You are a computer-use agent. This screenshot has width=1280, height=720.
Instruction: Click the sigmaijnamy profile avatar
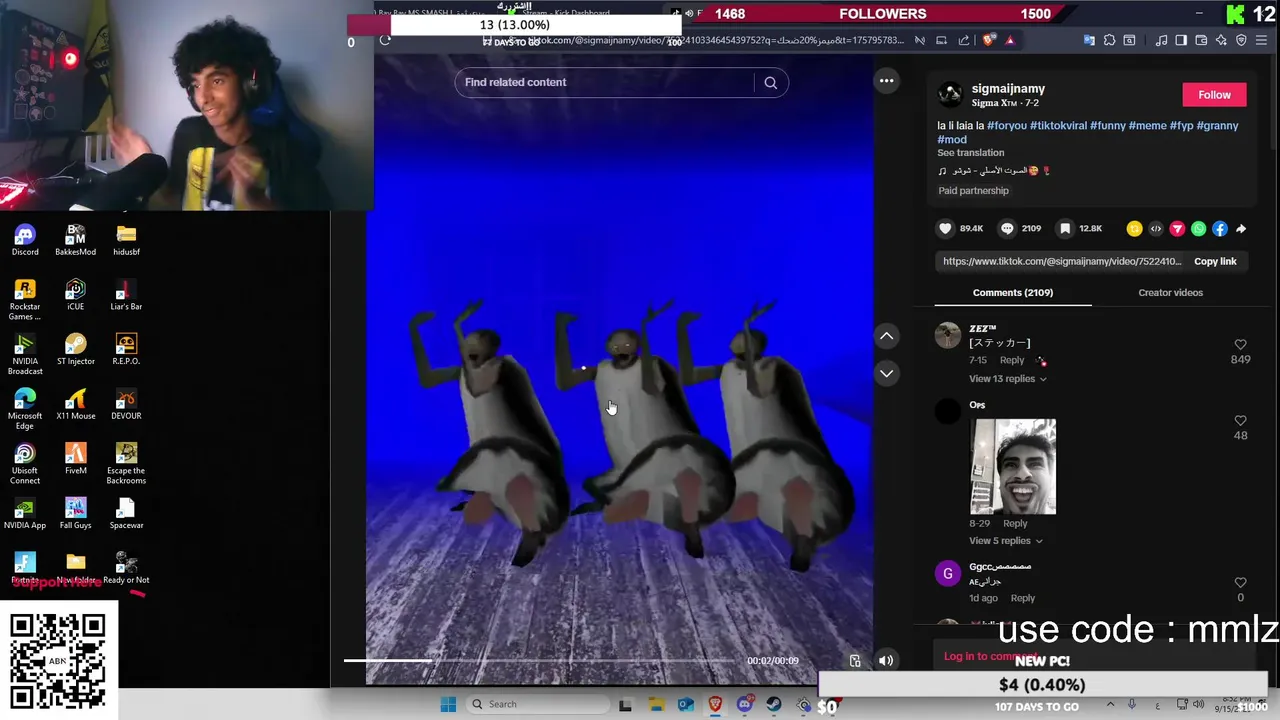tap(949, 95)
